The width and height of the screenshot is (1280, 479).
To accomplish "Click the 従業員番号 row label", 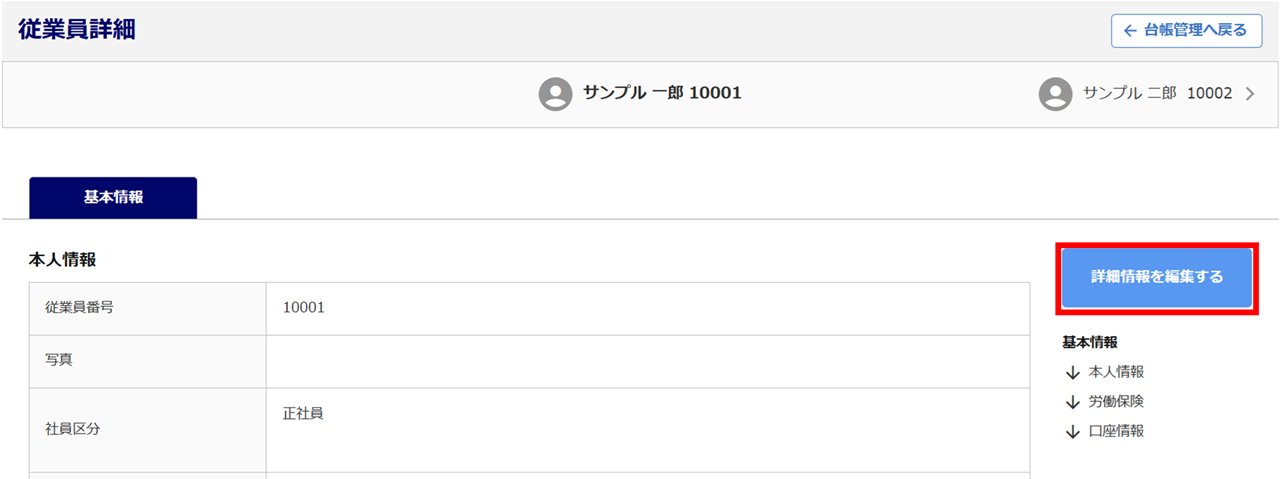I will coord(148,308).
